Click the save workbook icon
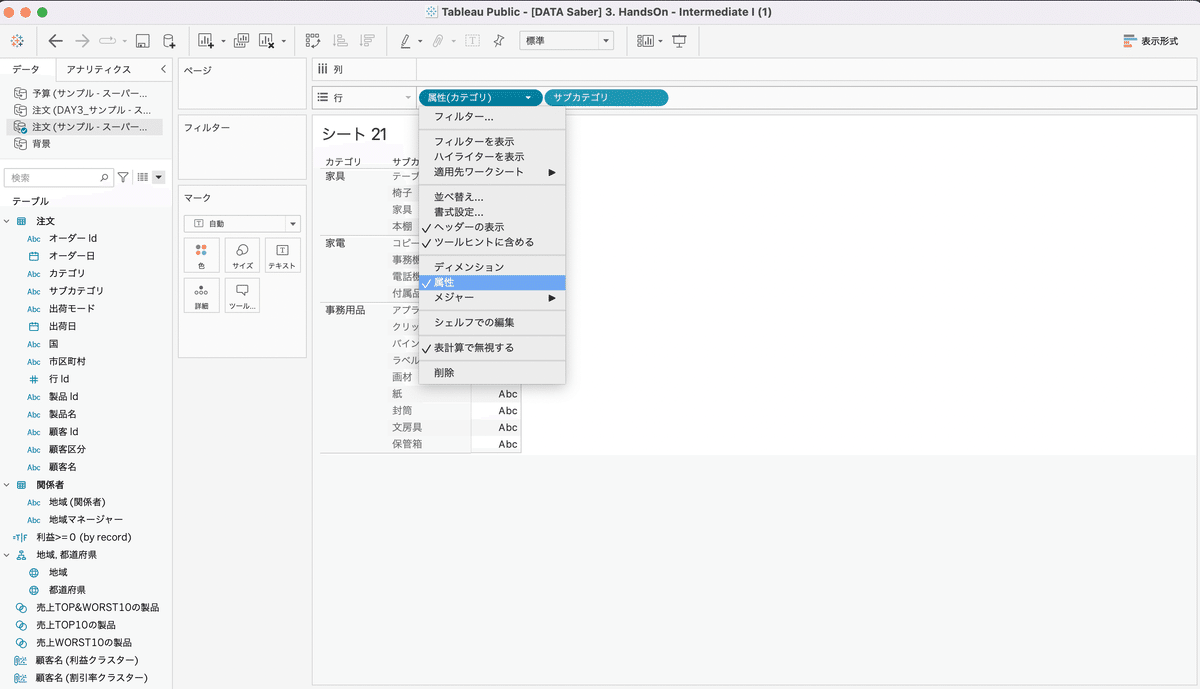The height and width of the screenshot is (689, 1200). pos(143,41)
